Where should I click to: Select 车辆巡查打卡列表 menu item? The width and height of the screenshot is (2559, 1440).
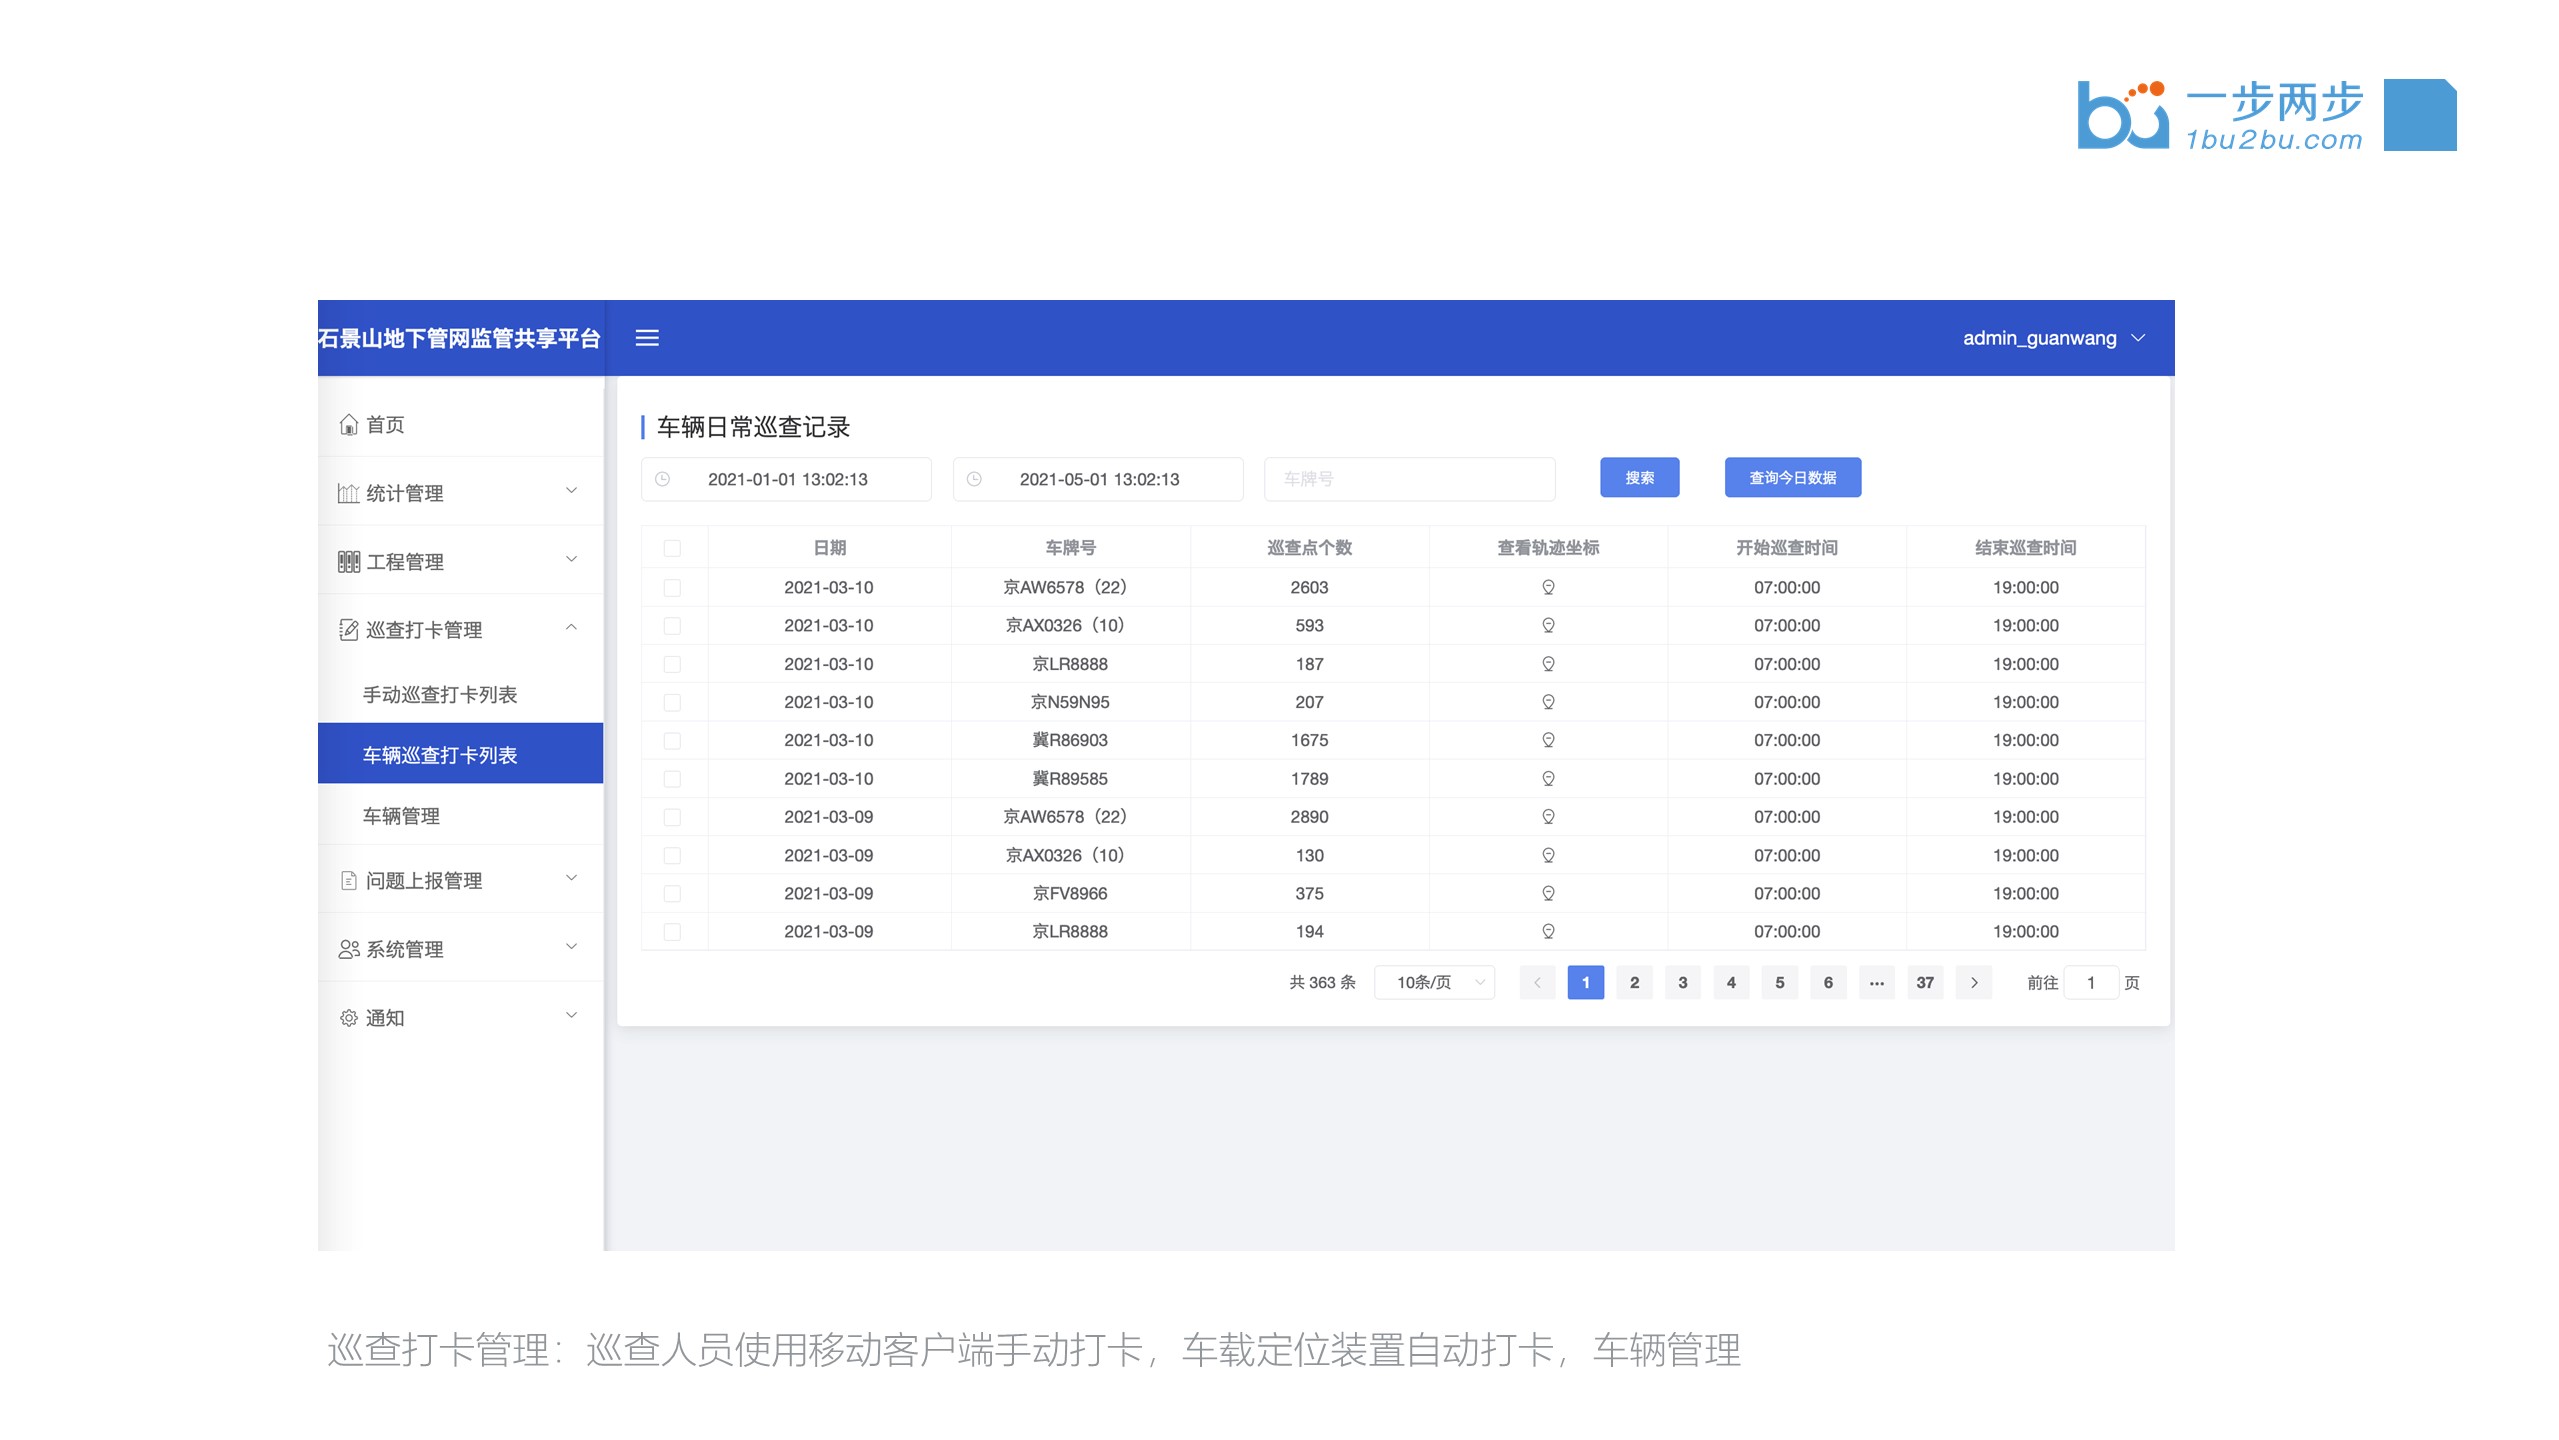(x=461, y=755)
